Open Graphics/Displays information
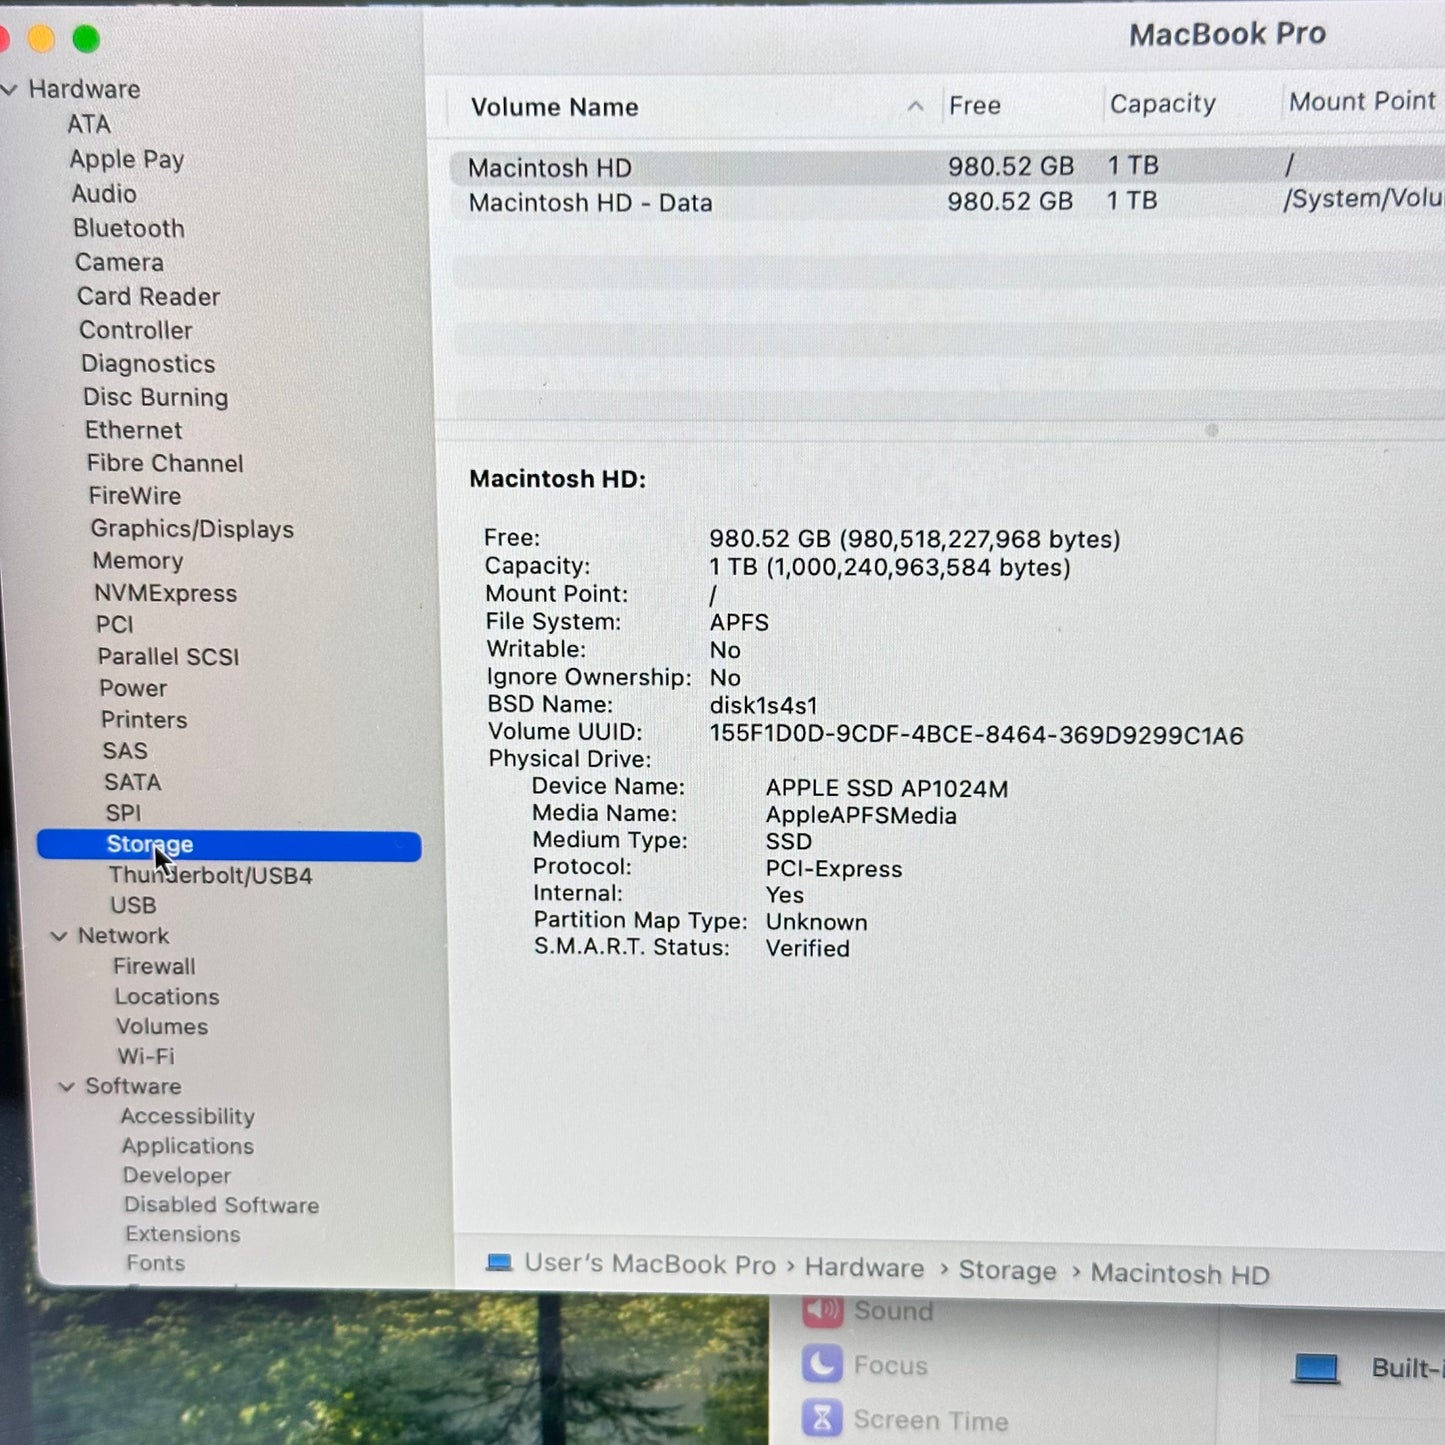1445x1445 pixels. click(192, 529)
